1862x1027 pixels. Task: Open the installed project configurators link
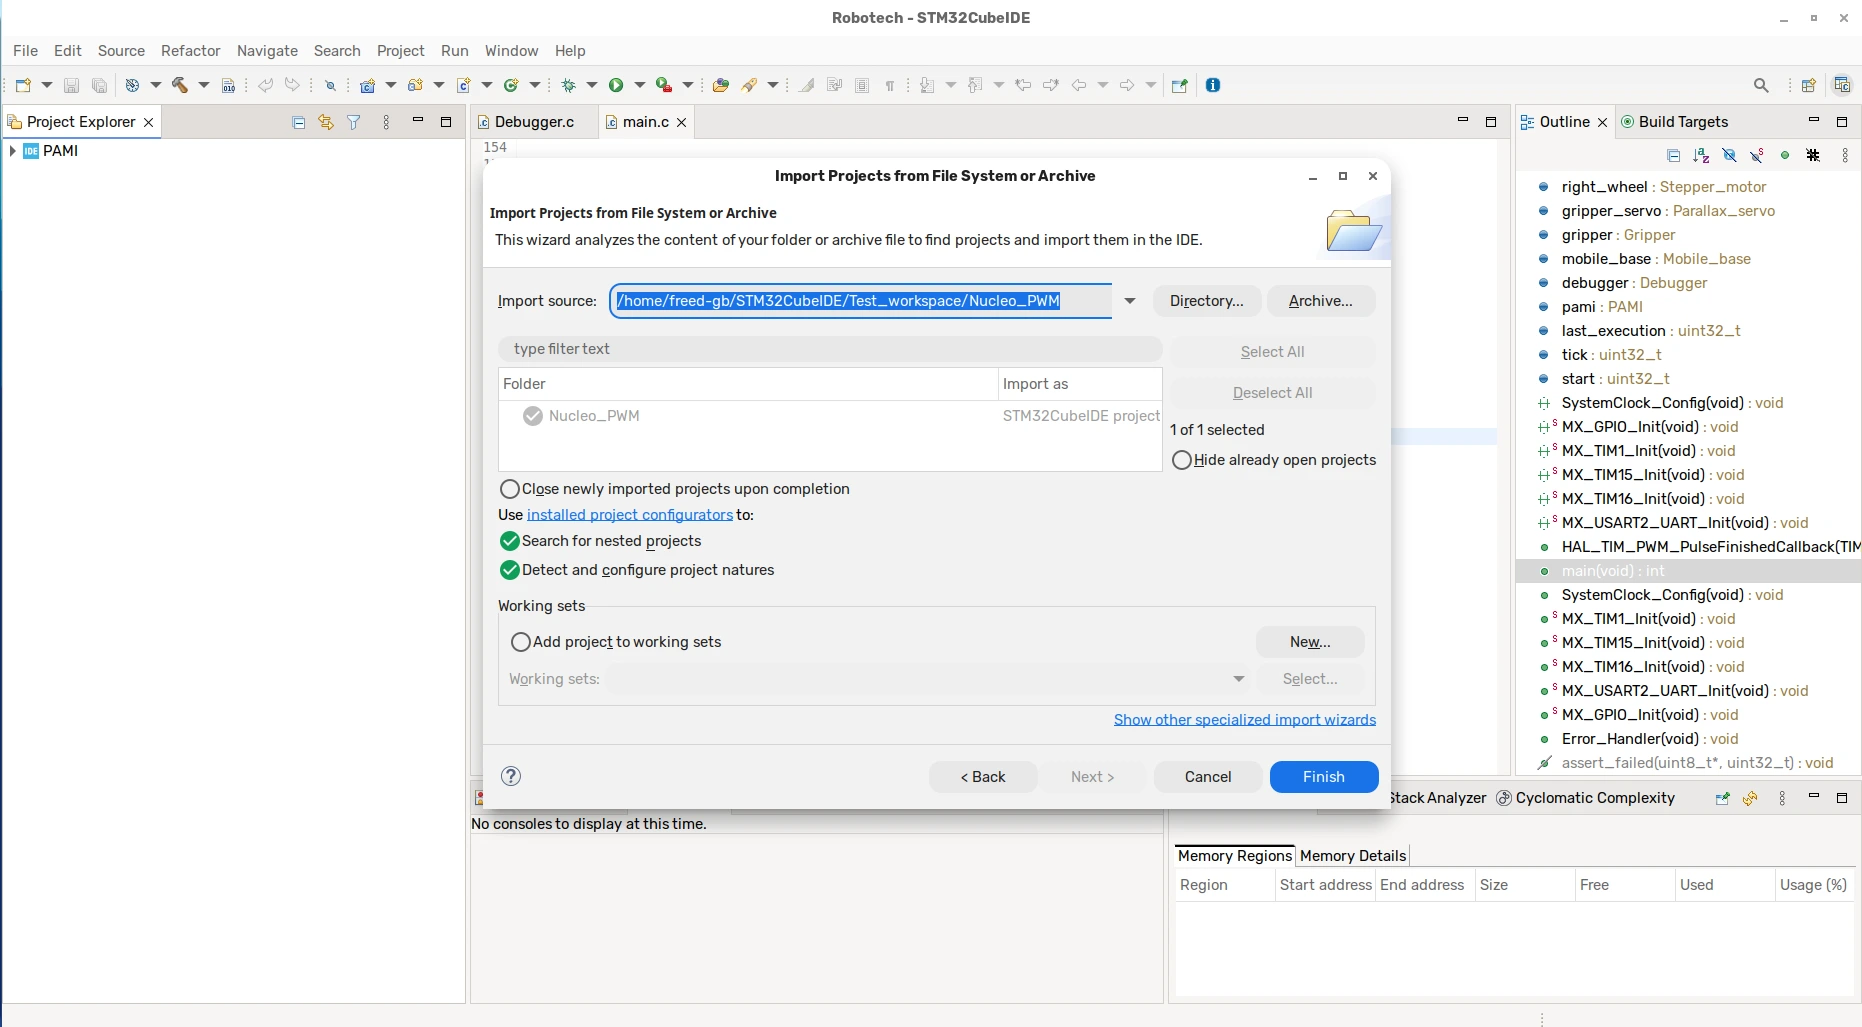(630, 515)
